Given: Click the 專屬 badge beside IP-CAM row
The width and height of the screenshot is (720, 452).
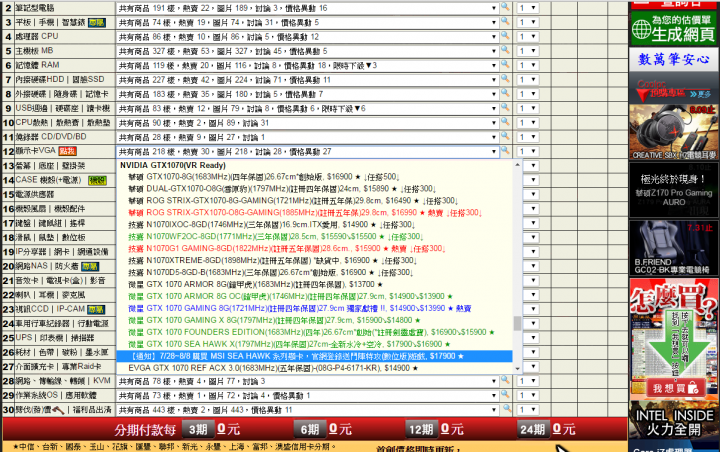Looking at the screenshot, I should [96, 310].
